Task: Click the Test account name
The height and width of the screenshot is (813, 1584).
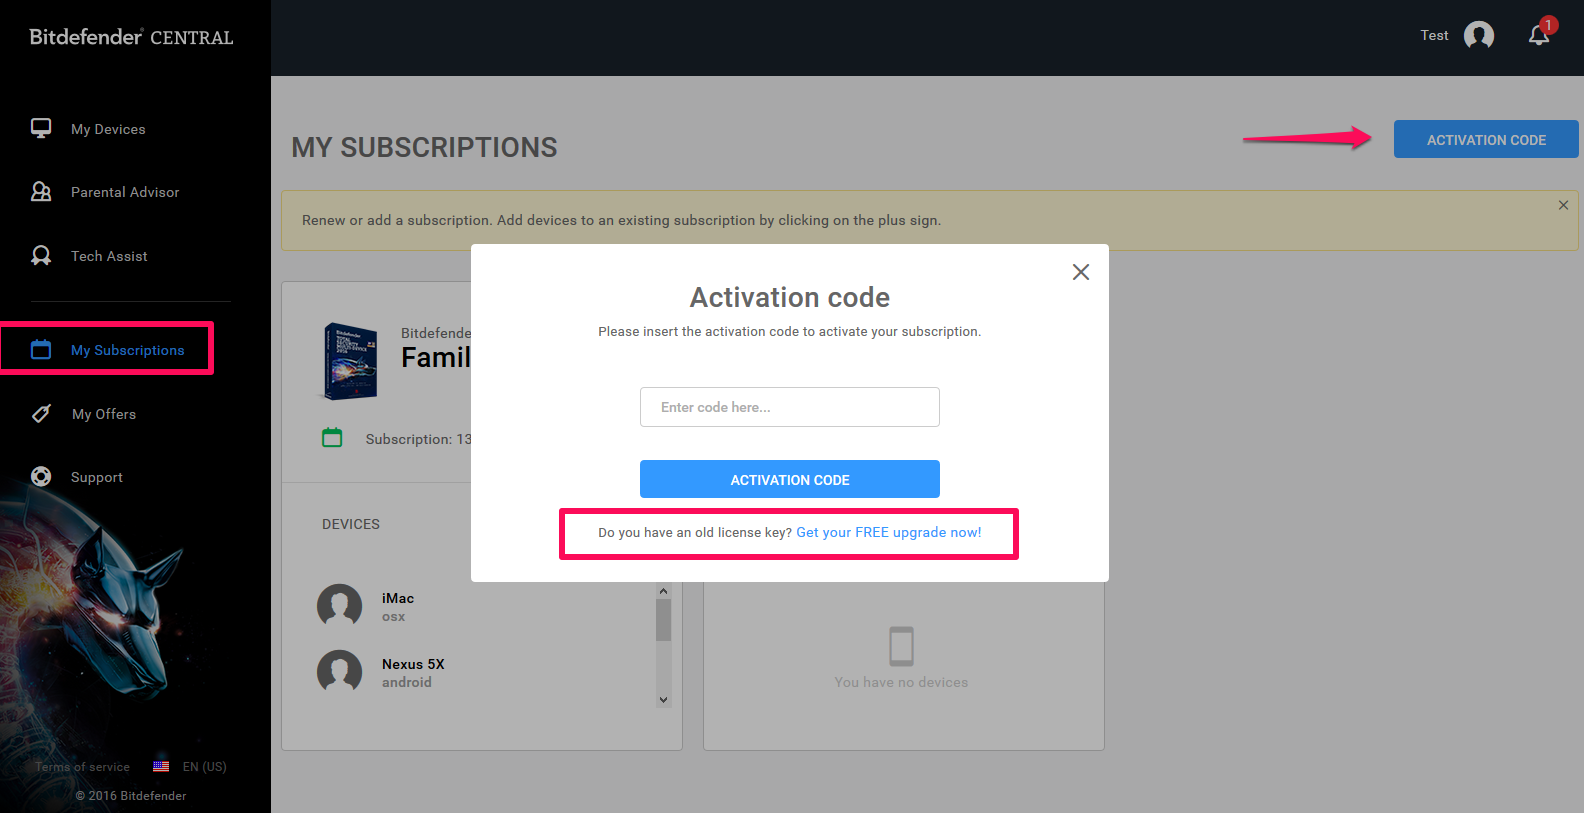Action: (1434, 35)
